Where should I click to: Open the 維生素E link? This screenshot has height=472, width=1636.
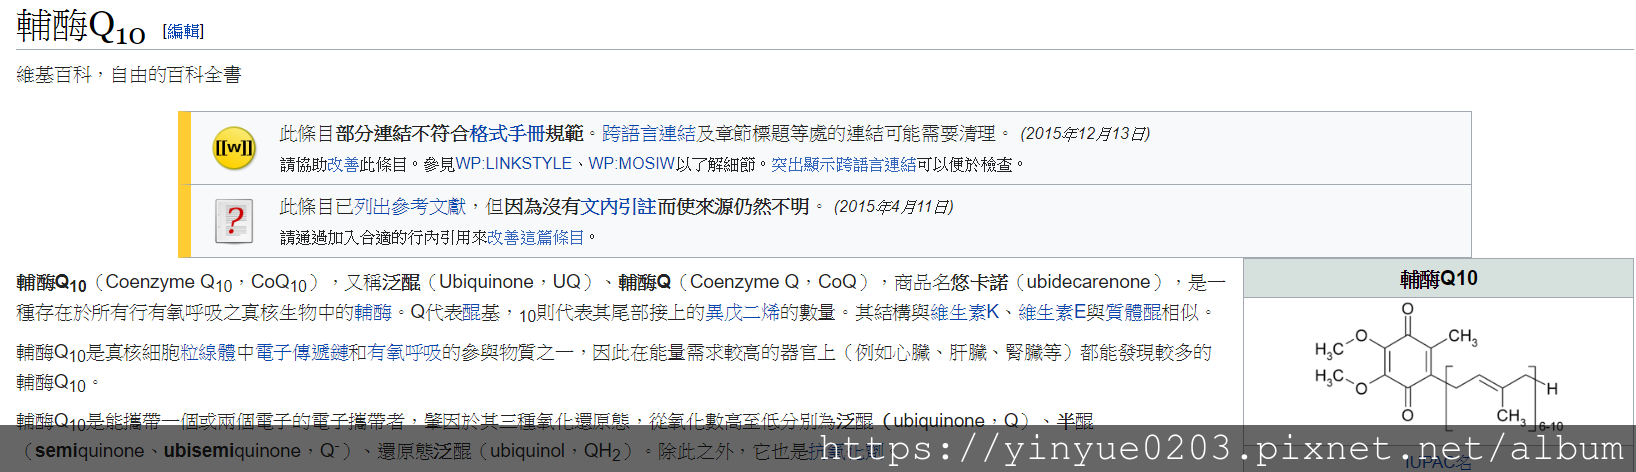click(x=1051, y=312)
